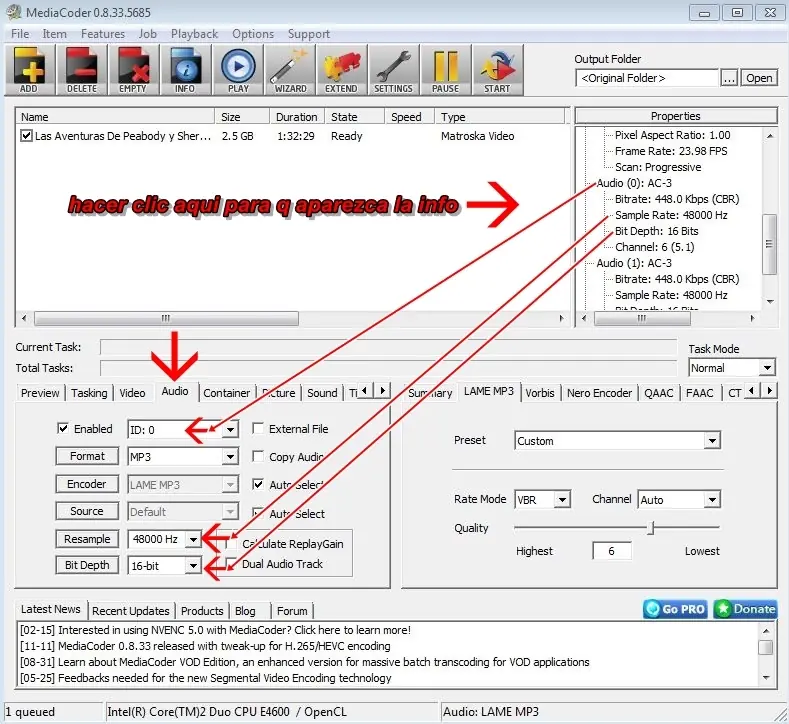This screenshot has width=789, height=724.
Task: Enable the Copy Audio checkbox
Action: [258, 456]
